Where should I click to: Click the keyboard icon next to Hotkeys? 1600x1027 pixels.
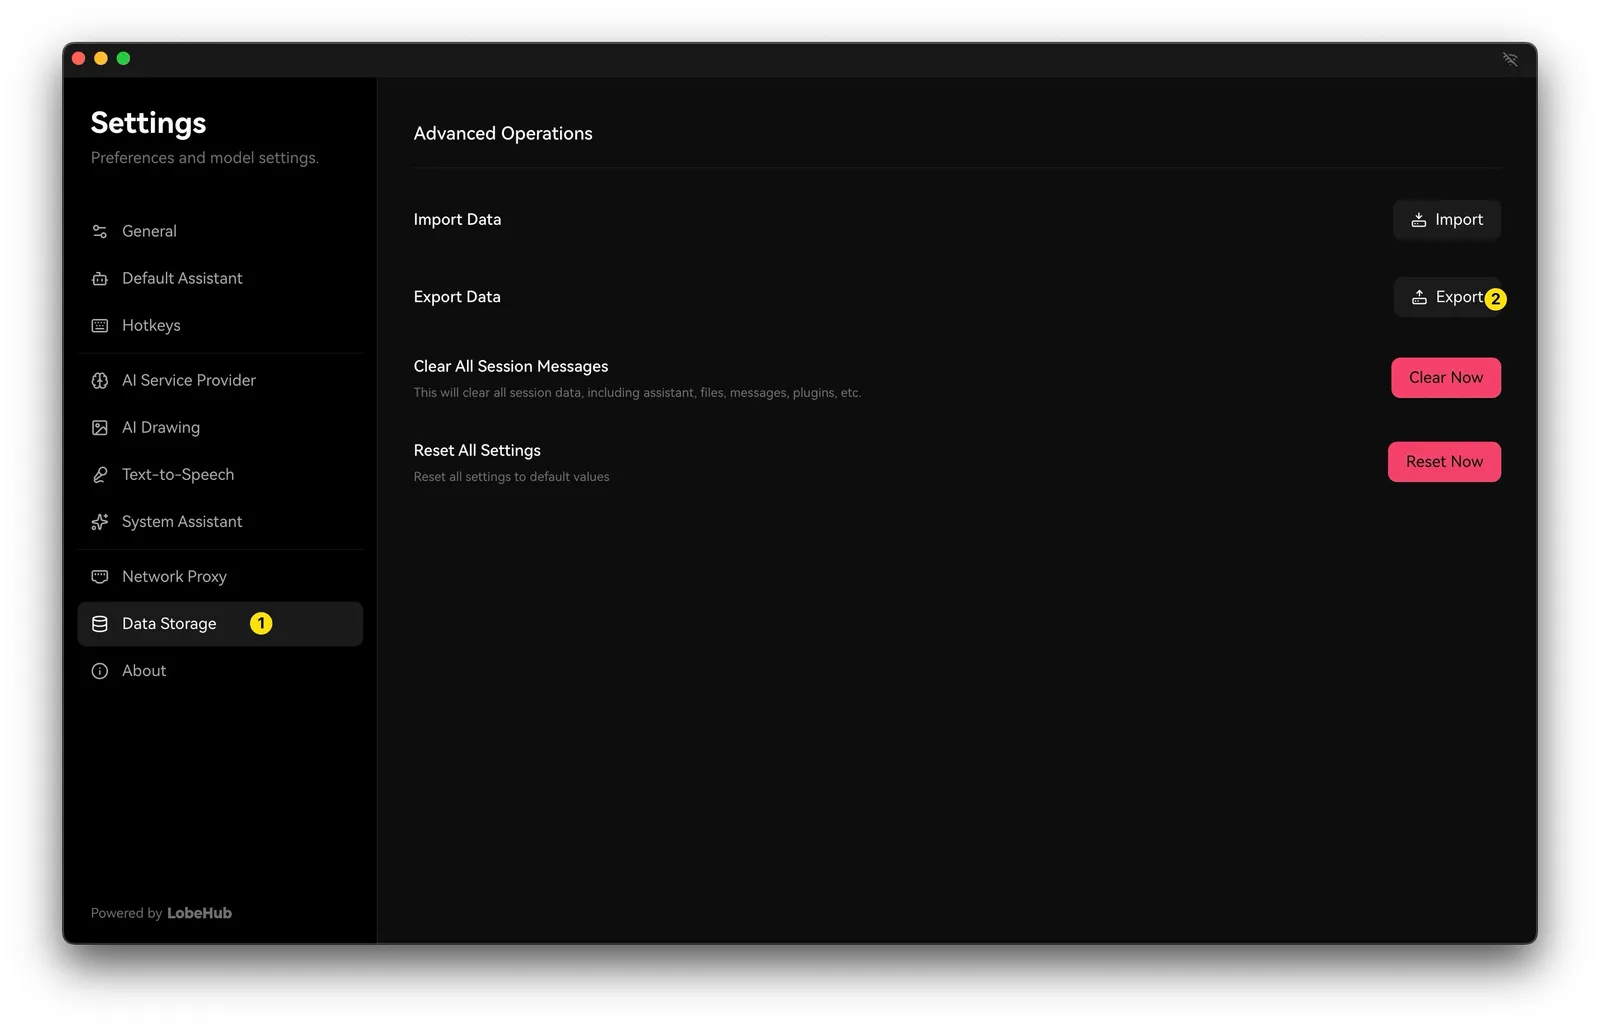tap(100, 326)
